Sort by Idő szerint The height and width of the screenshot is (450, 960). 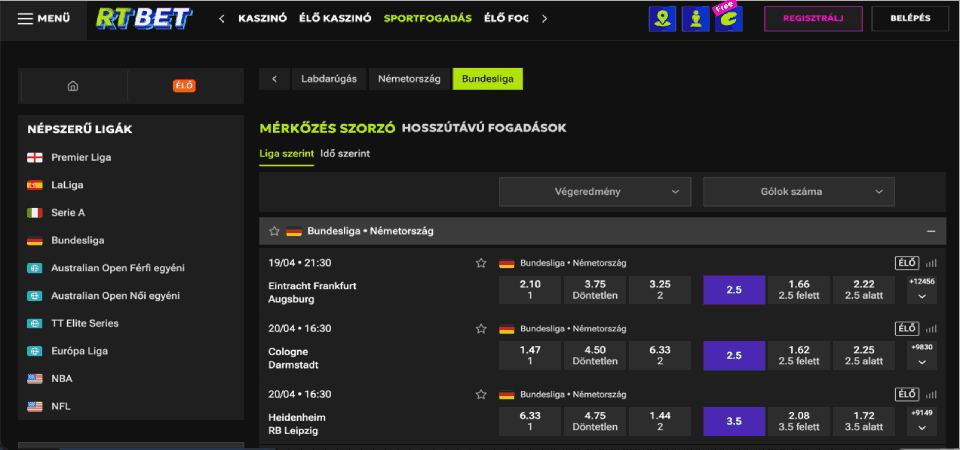point(345,154)
